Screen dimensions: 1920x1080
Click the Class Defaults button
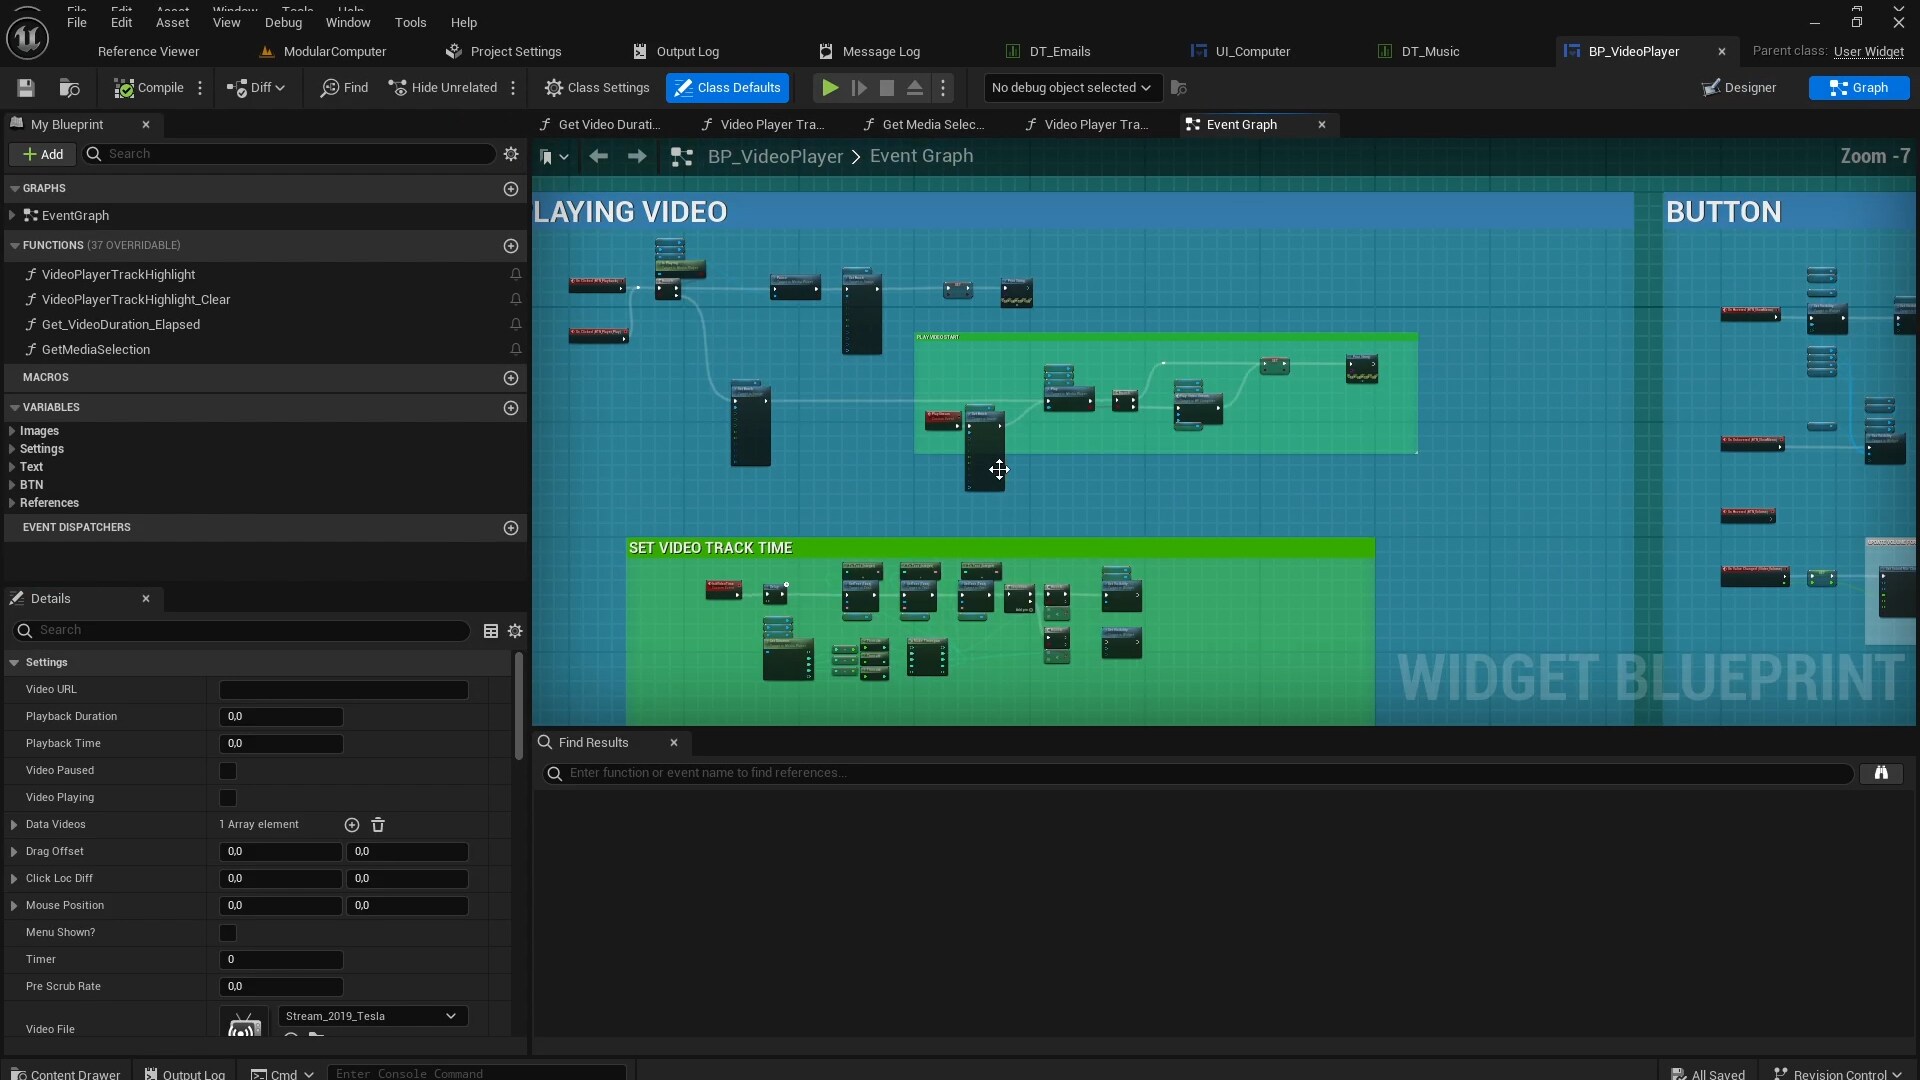click(728, 88)
